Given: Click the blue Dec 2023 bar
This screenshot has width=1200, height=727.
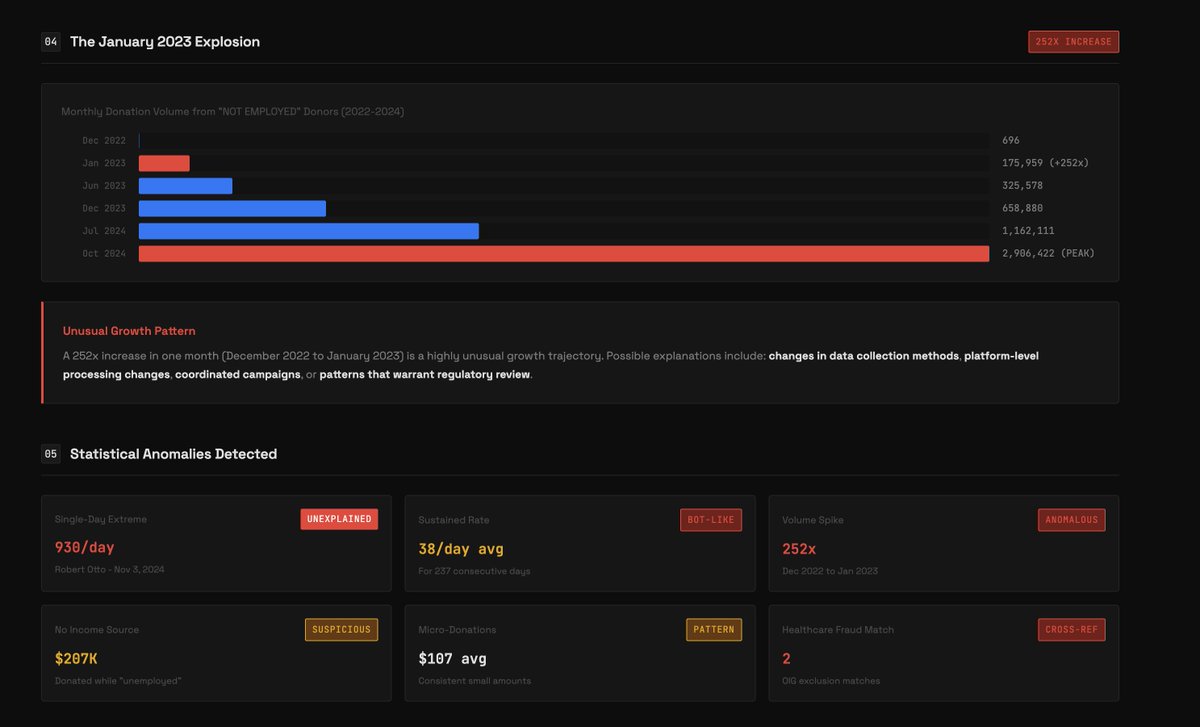Looking at the screenshot, I should coord(232,208).
